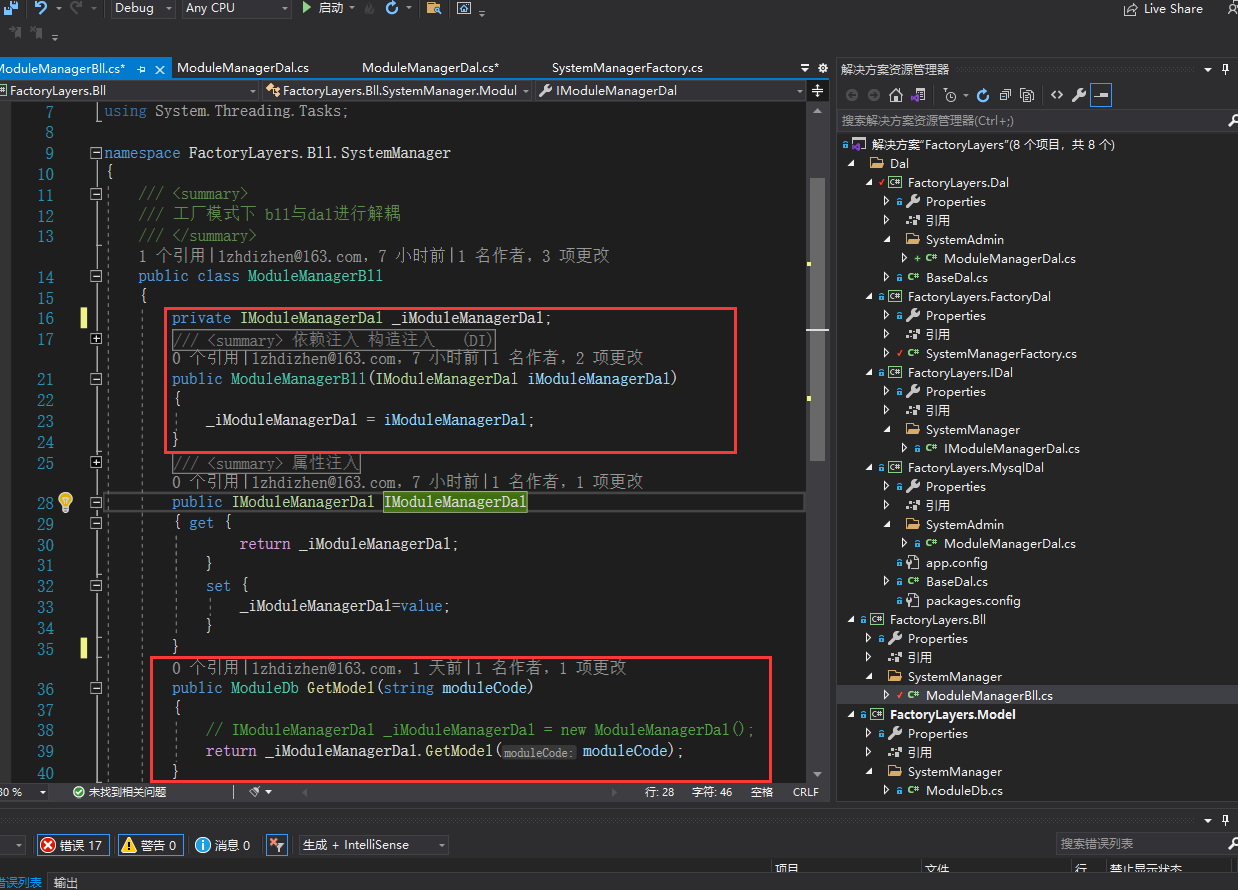
Task: Open the 生成 + IntelliSense dropdown
Action: tap(374, 845)
